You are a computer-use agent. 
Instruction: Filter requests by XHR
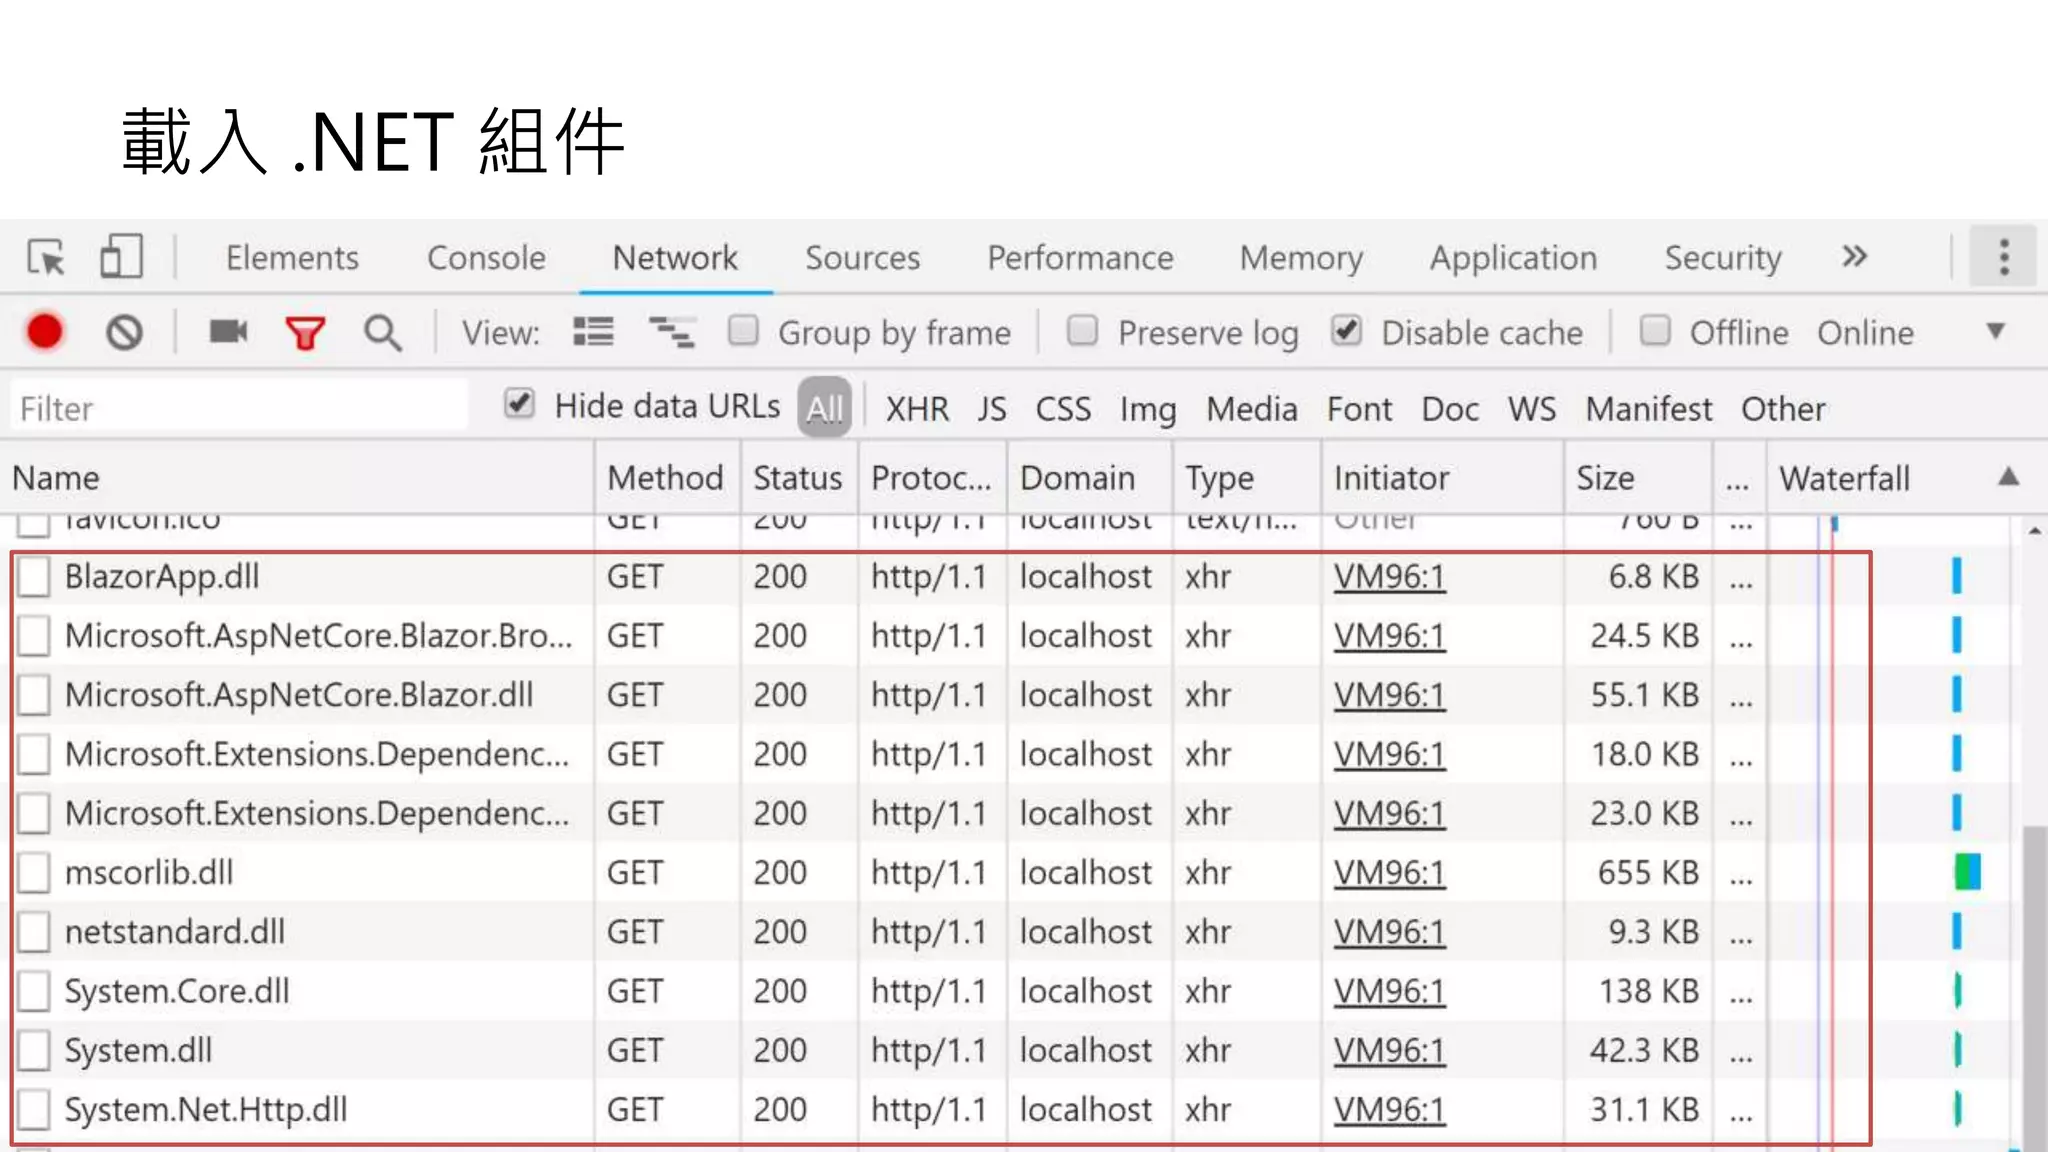(x=917, y=409)
